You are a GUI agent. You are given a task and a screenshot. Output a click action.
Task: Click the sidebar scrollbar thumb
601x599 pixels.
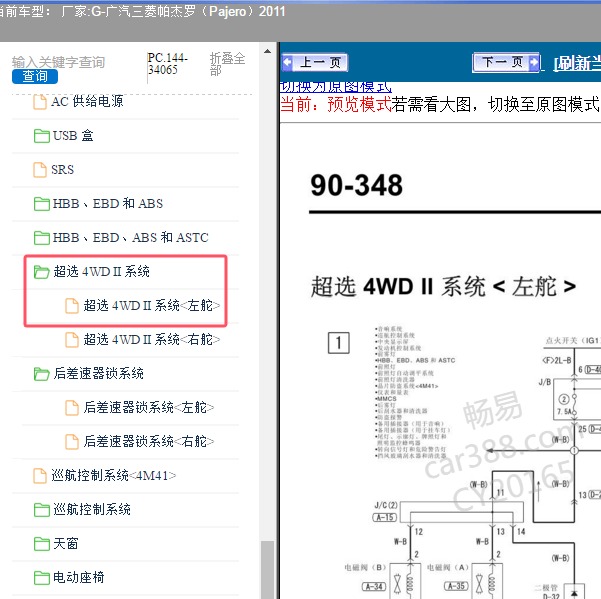coord(268,570)
